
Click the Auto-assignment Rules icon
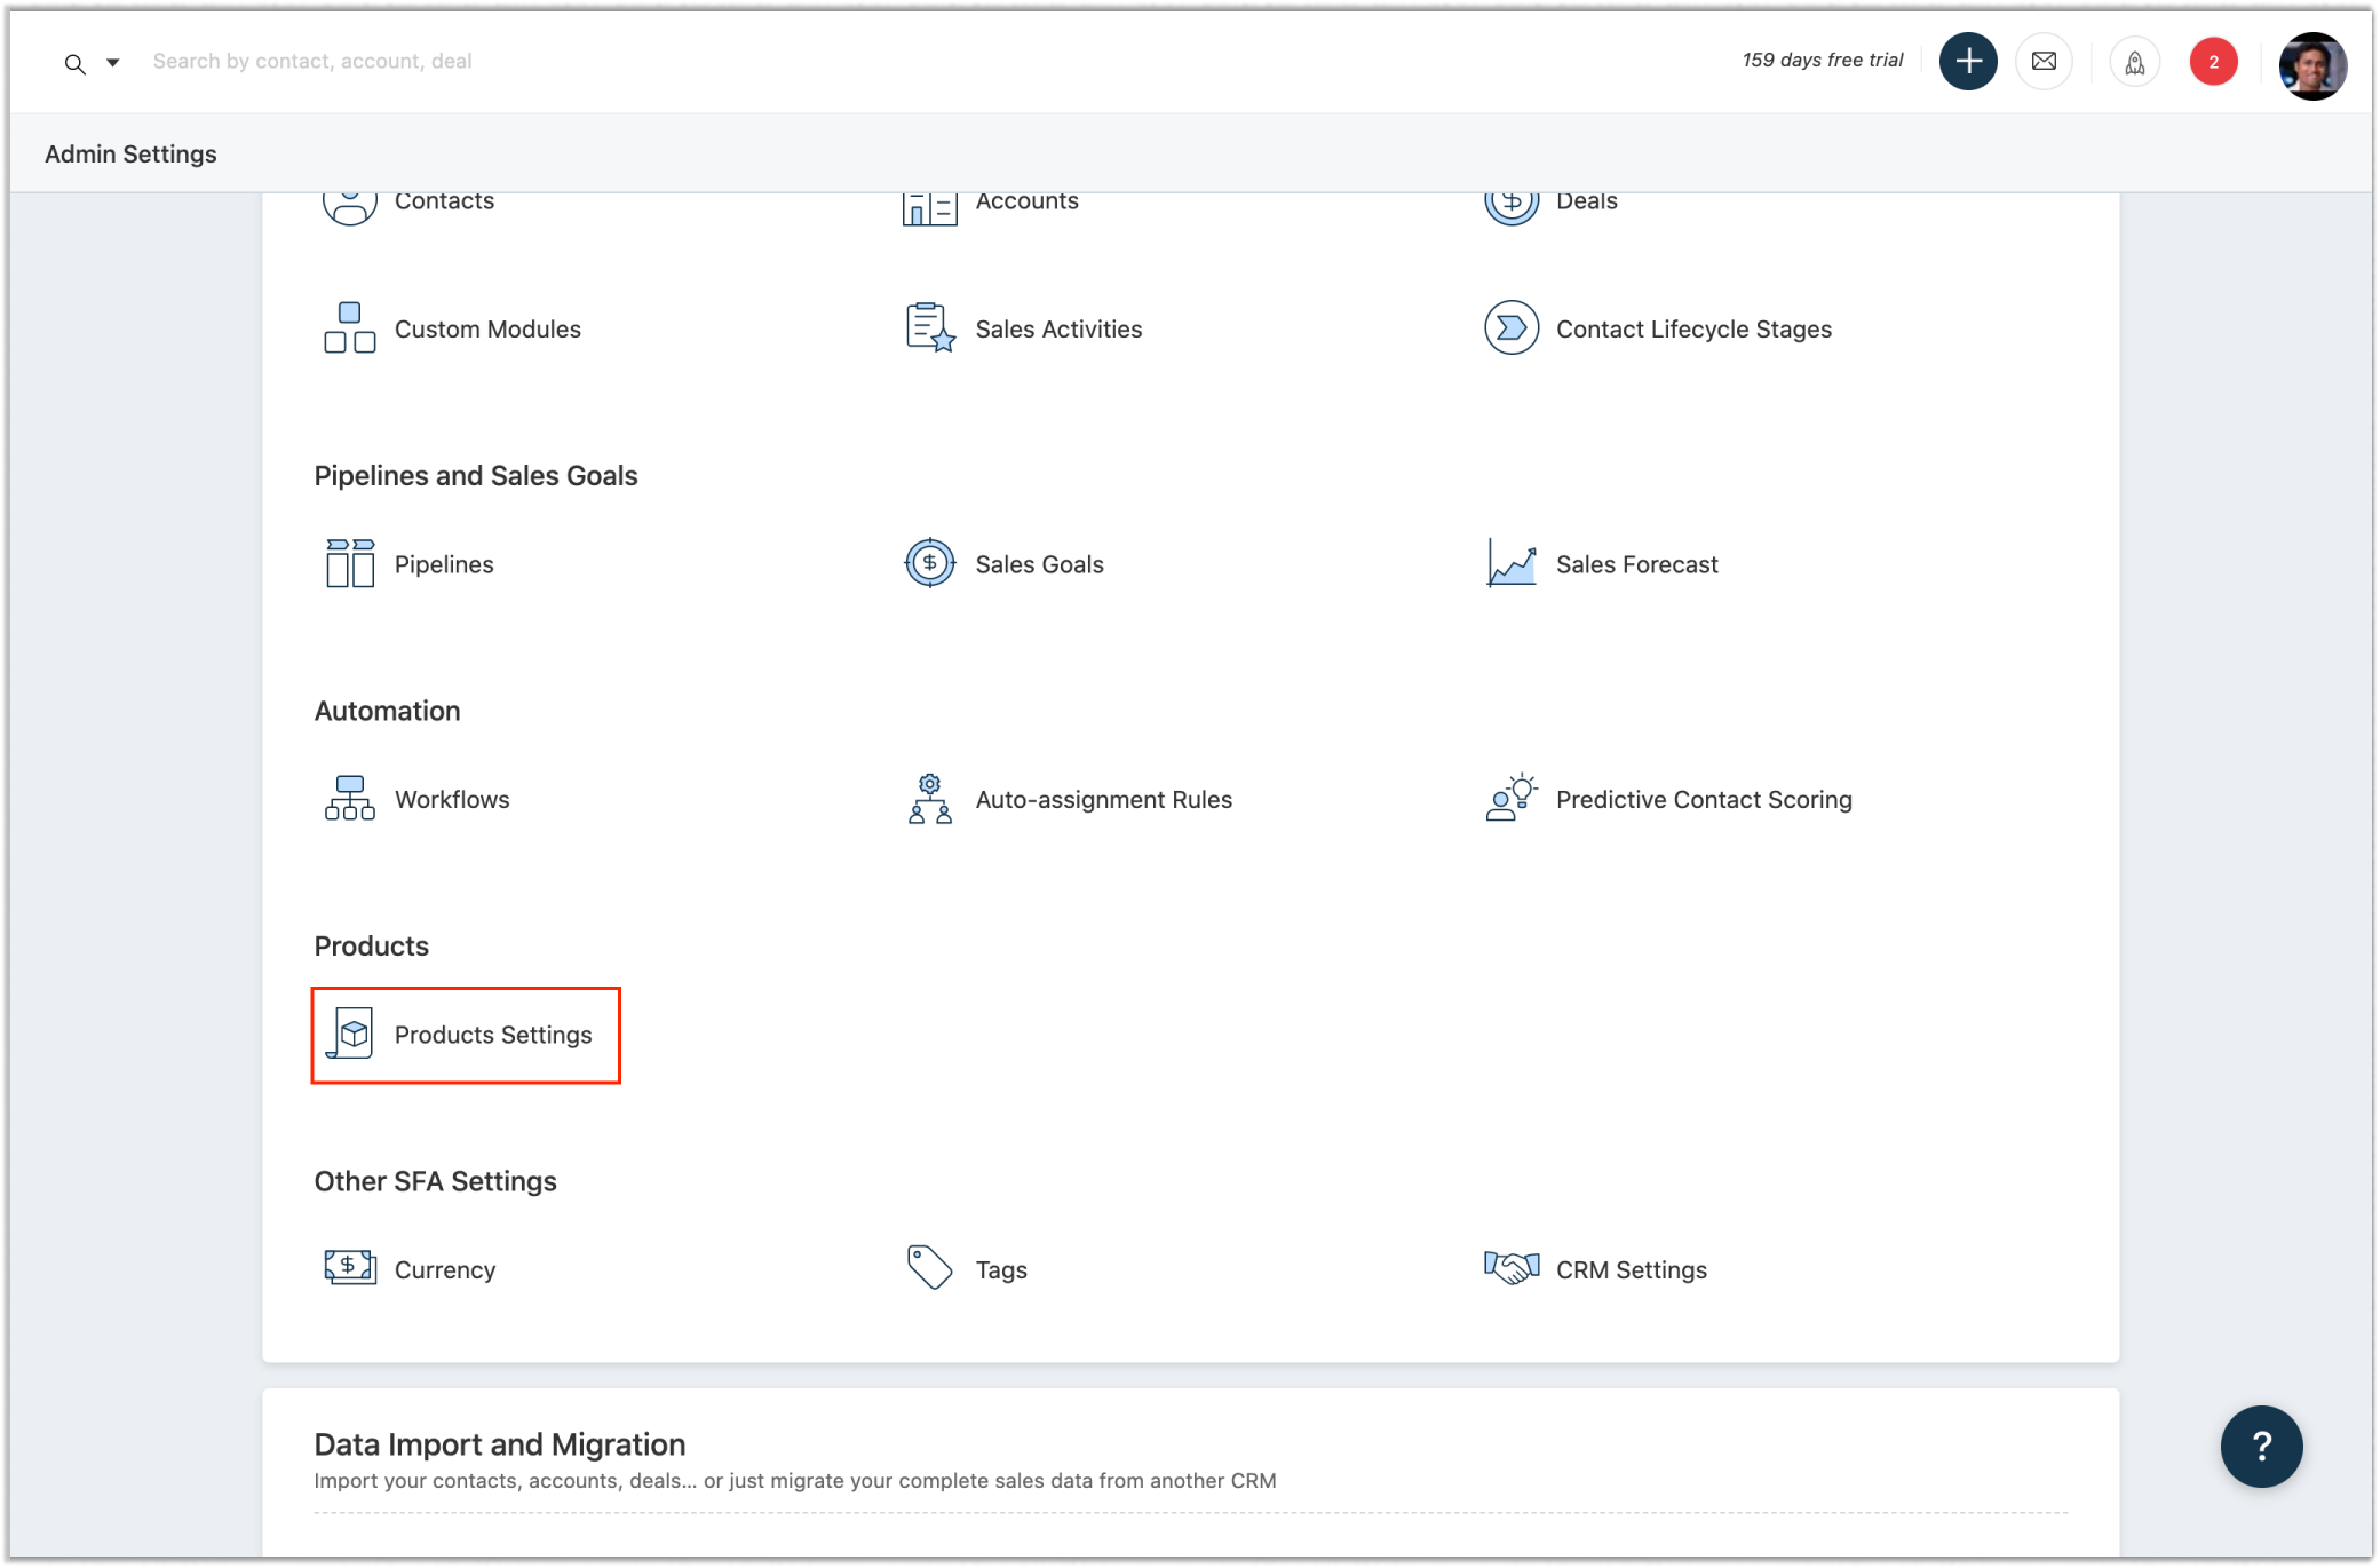coord(929,798)
